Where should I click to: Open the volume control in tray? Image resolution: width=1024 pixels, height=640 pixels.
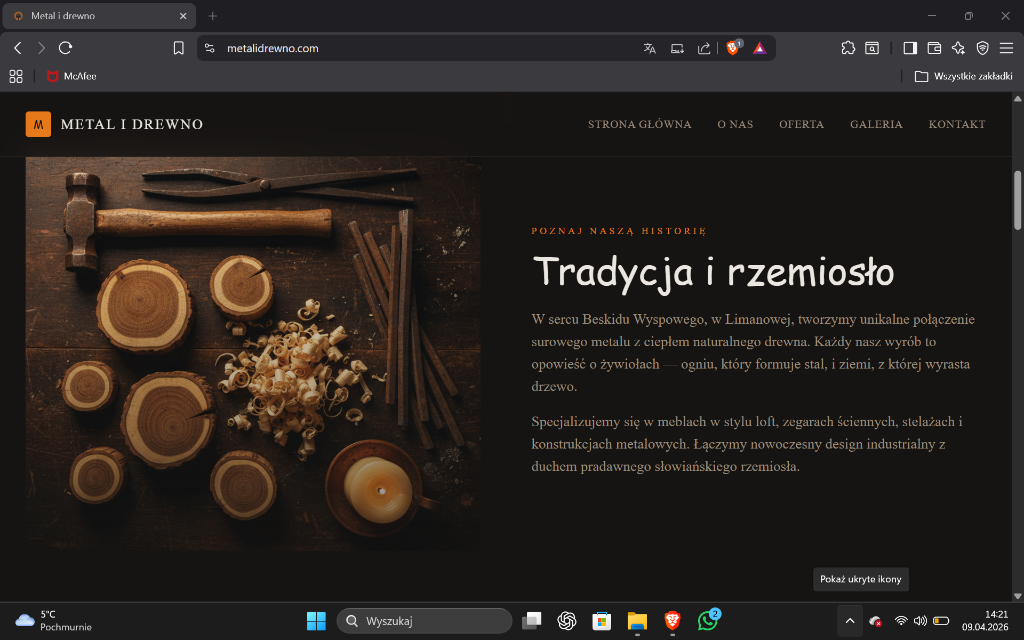tap(920, 620)
